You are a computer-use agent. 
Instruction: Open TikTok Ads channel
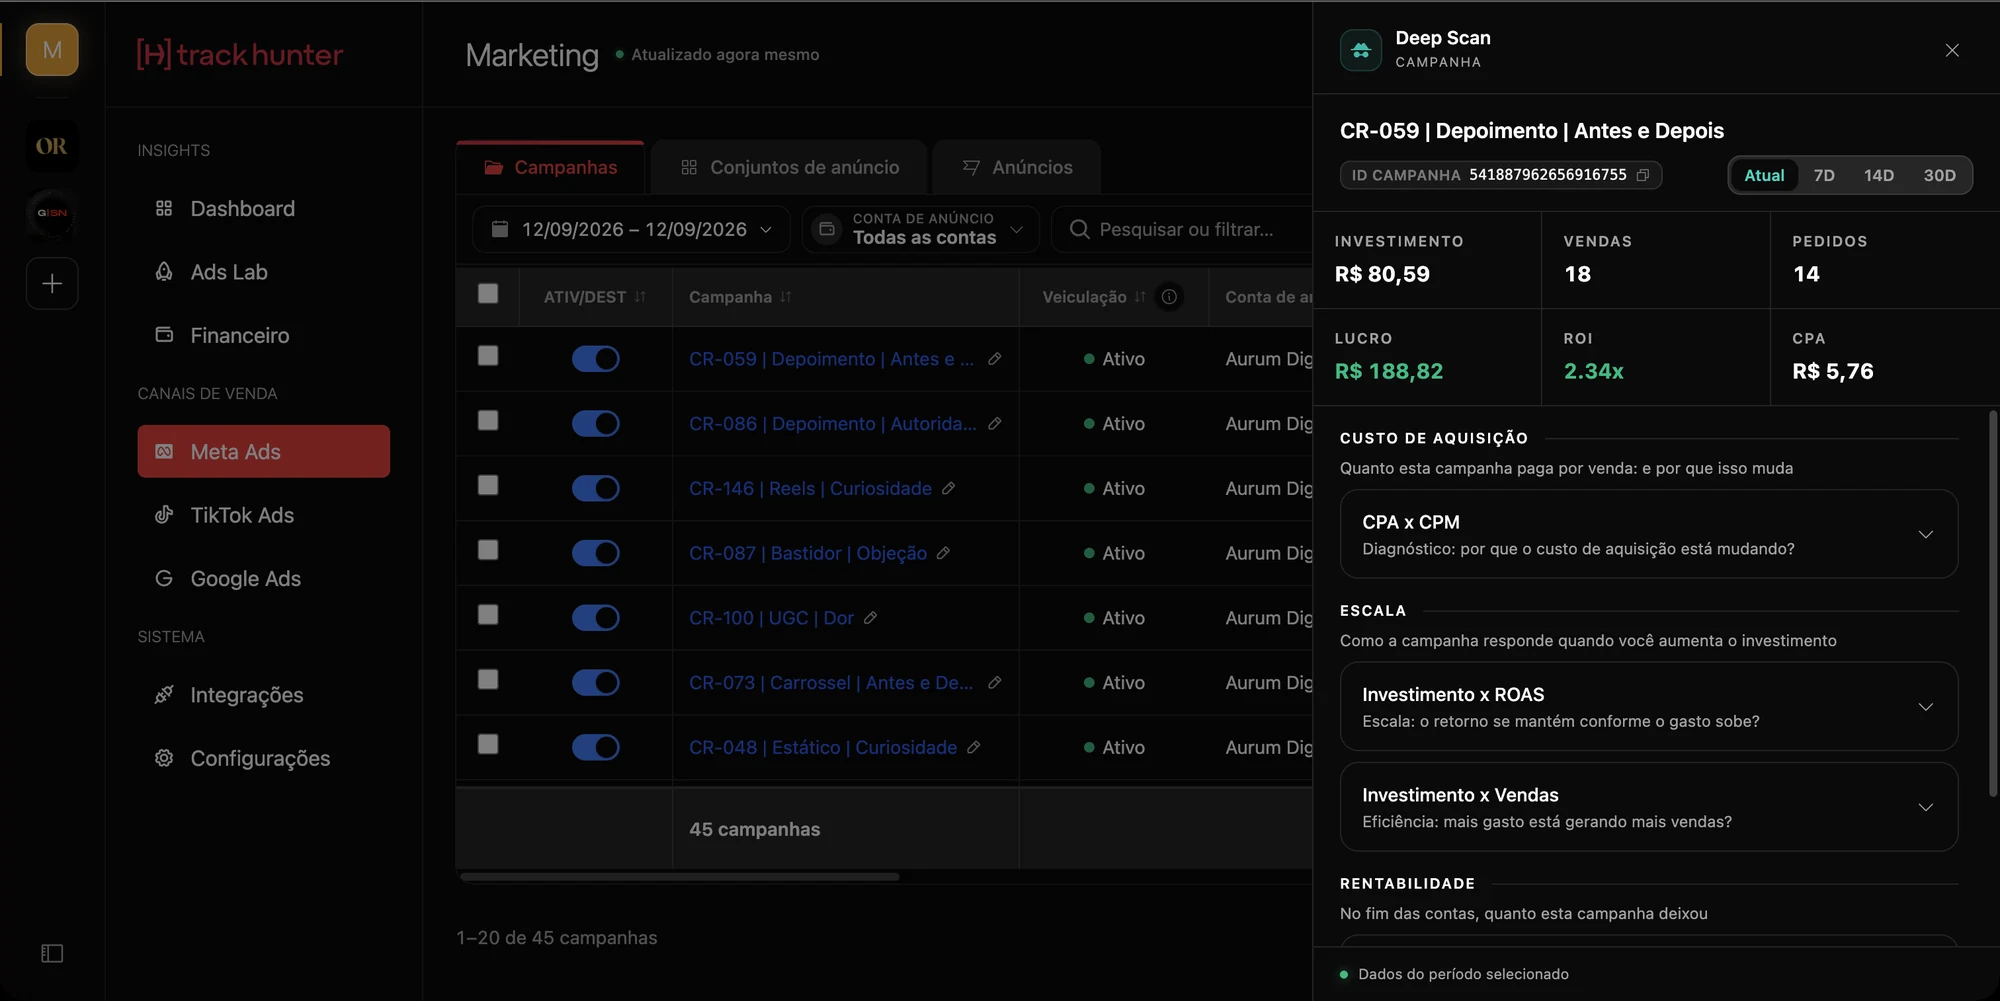point(263,515)
